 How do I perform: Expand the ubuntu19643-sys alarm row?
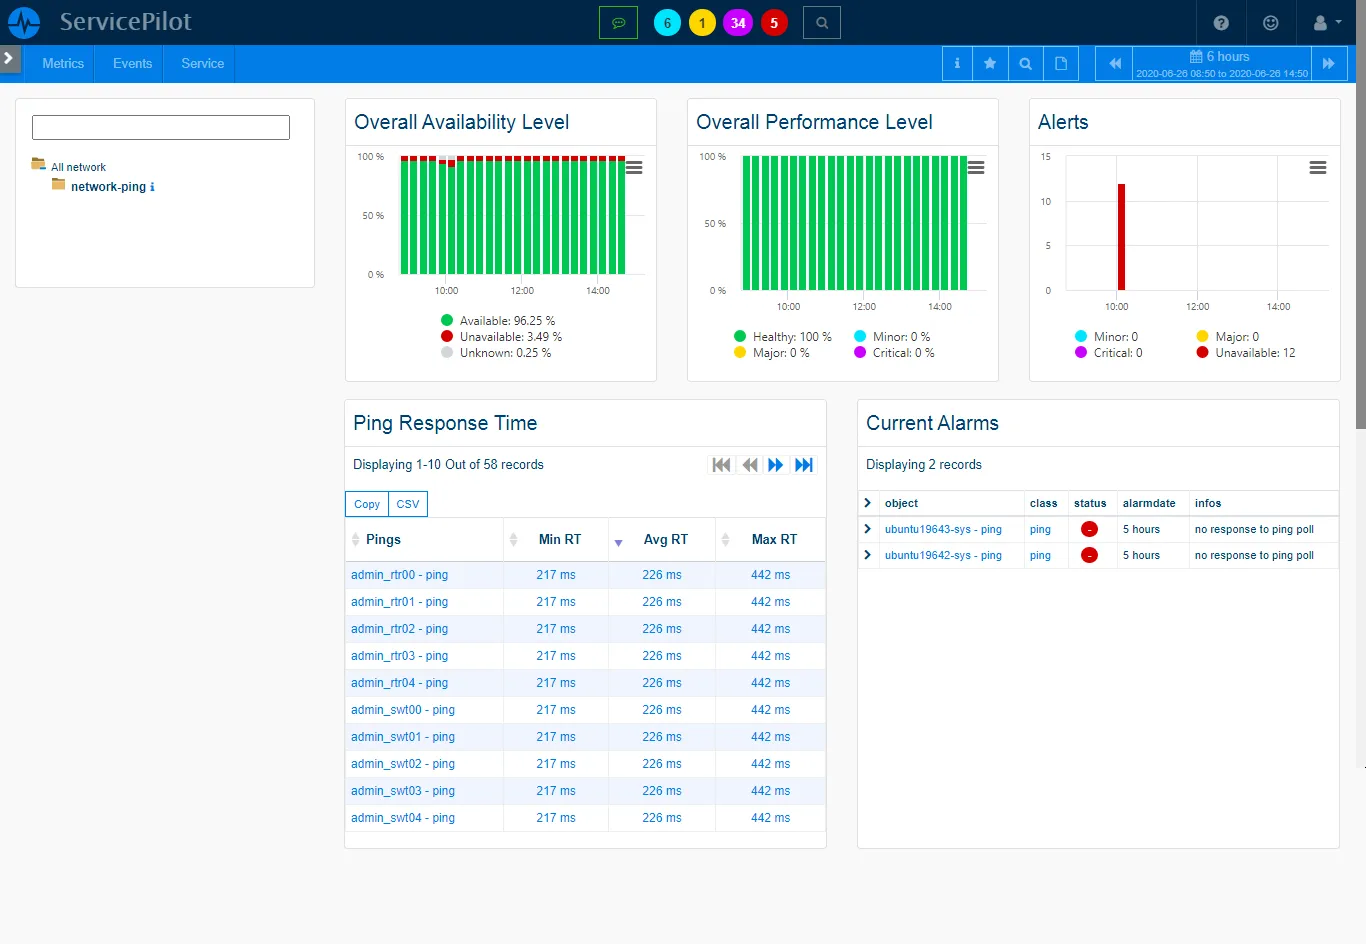click(866, 529)
